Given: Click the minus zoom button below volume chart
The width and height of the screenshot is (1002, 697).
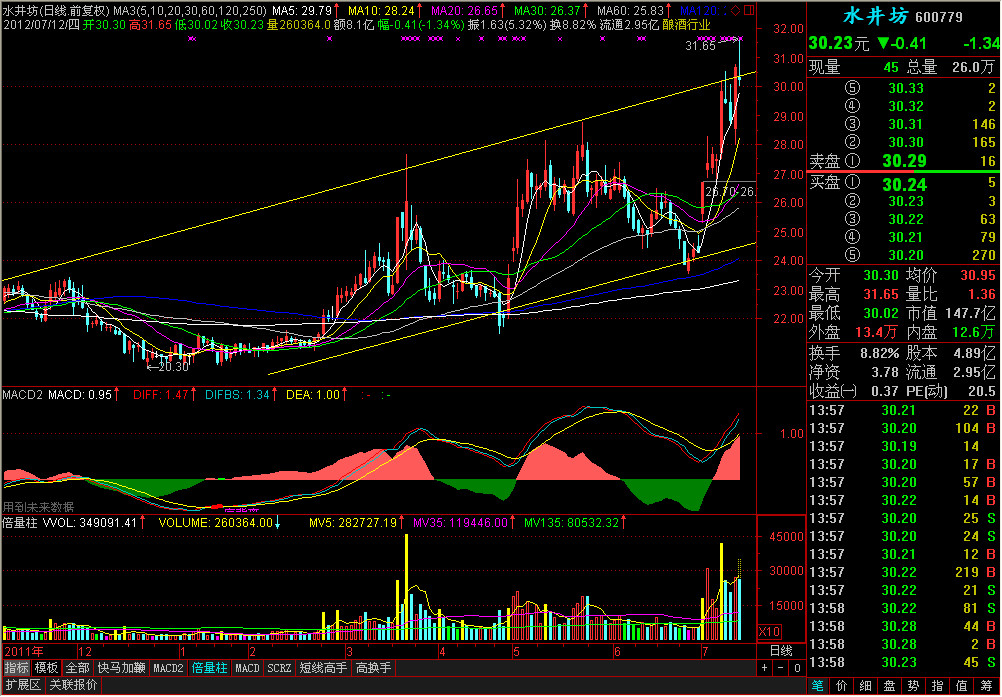Looking at the screenshot, I should coord(781,668).
